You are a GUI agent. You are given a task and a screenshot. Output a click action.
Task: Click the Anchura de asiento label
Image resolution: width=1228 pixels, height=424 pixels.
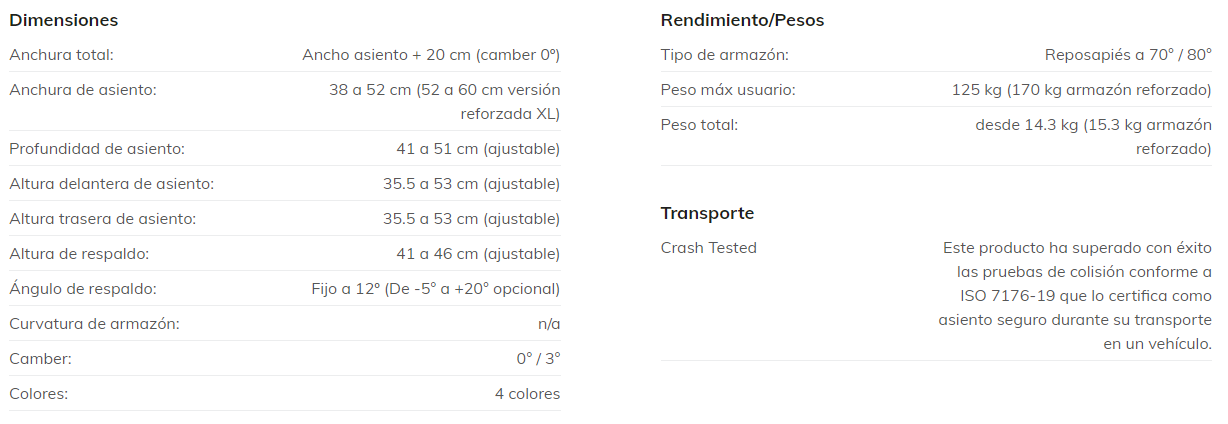pyautogui.click(x=83, y=90)
